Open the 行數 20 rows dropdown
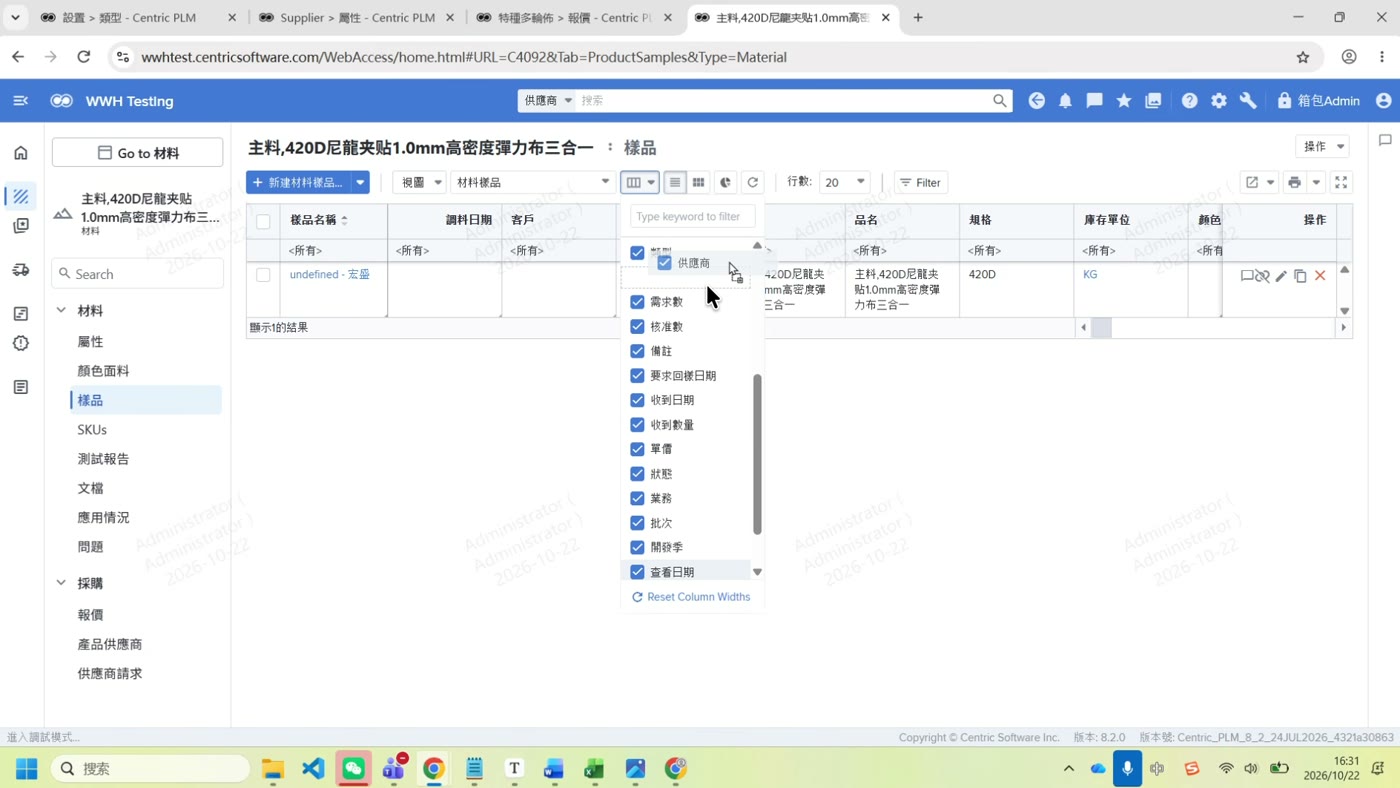This screenshot has height=788, width=1400. click(x=844, y=183)
